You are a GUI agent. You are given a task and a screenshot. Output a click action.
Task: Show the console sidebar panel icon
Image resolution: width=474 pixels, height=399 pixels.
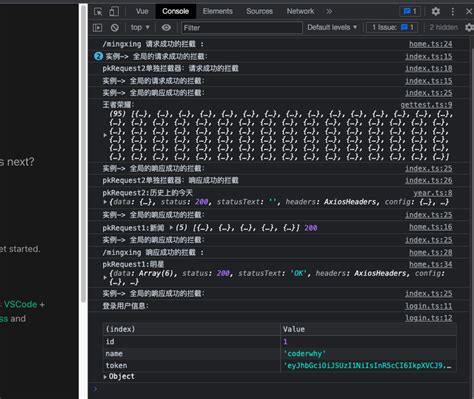[97, 28]
